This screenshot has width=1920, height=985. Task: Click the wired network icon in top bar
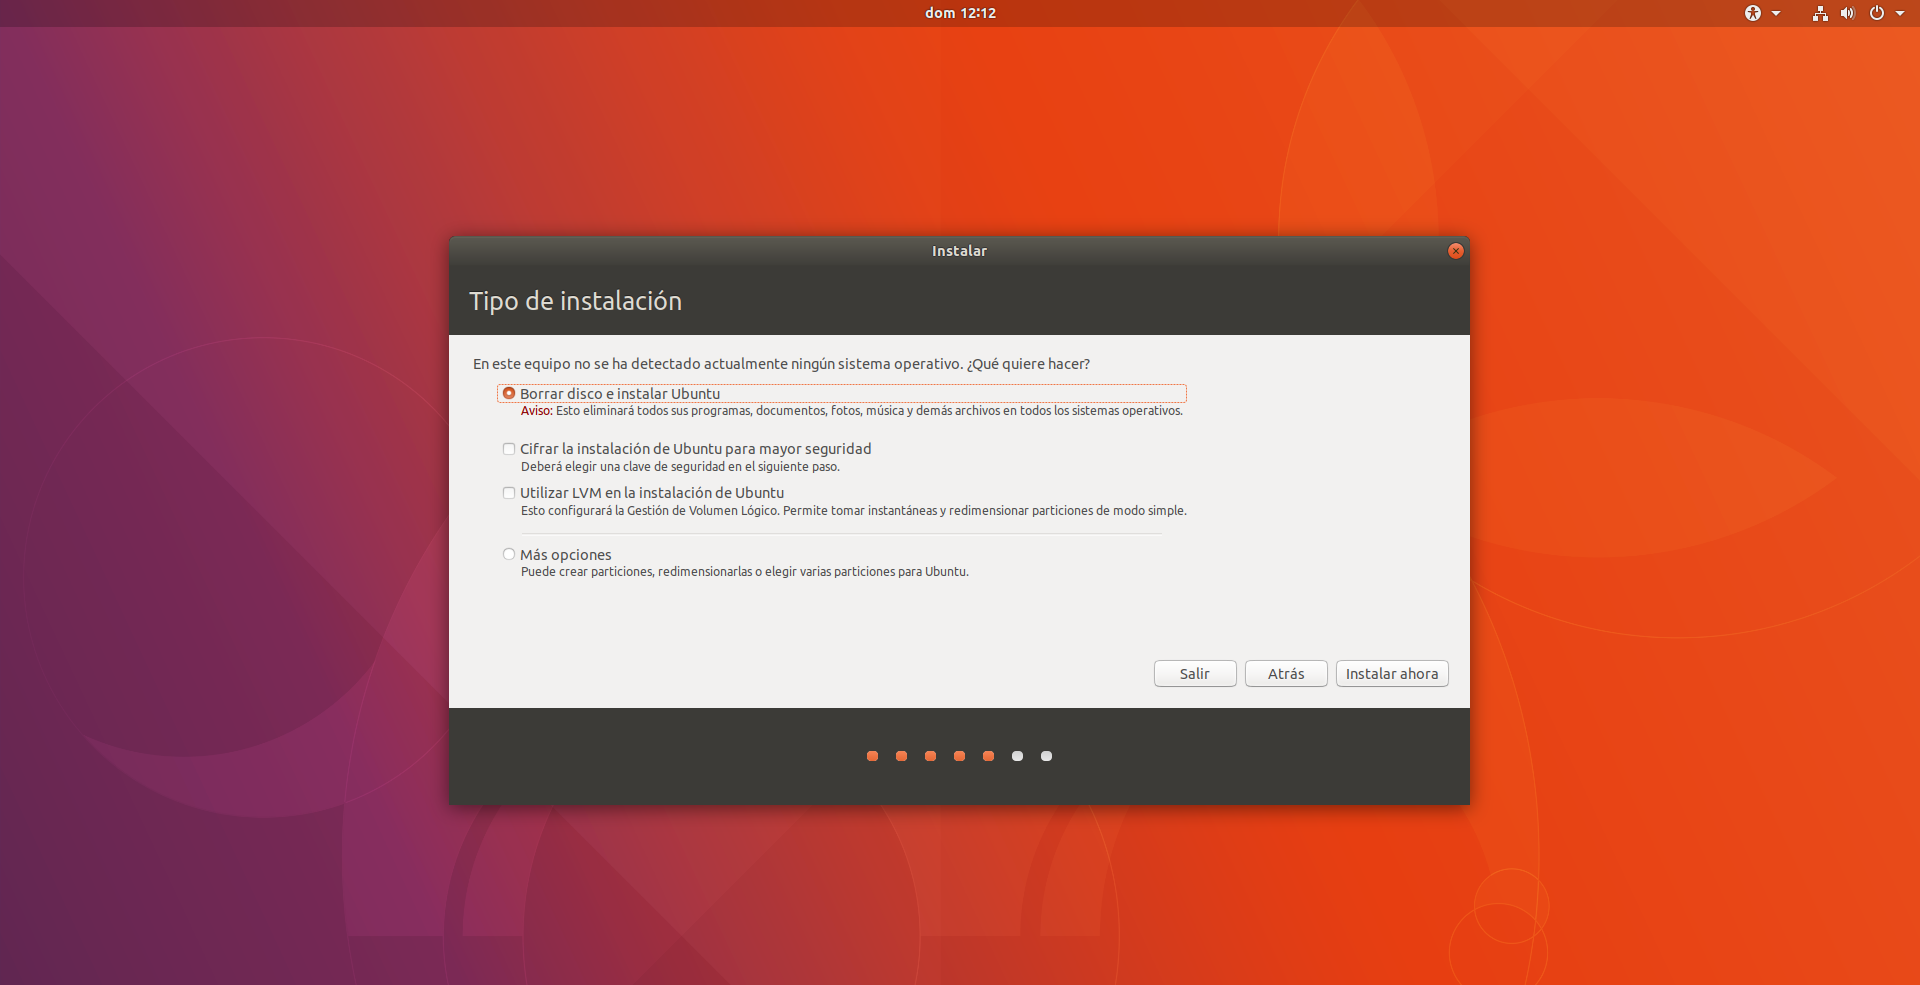point(1820,13)
